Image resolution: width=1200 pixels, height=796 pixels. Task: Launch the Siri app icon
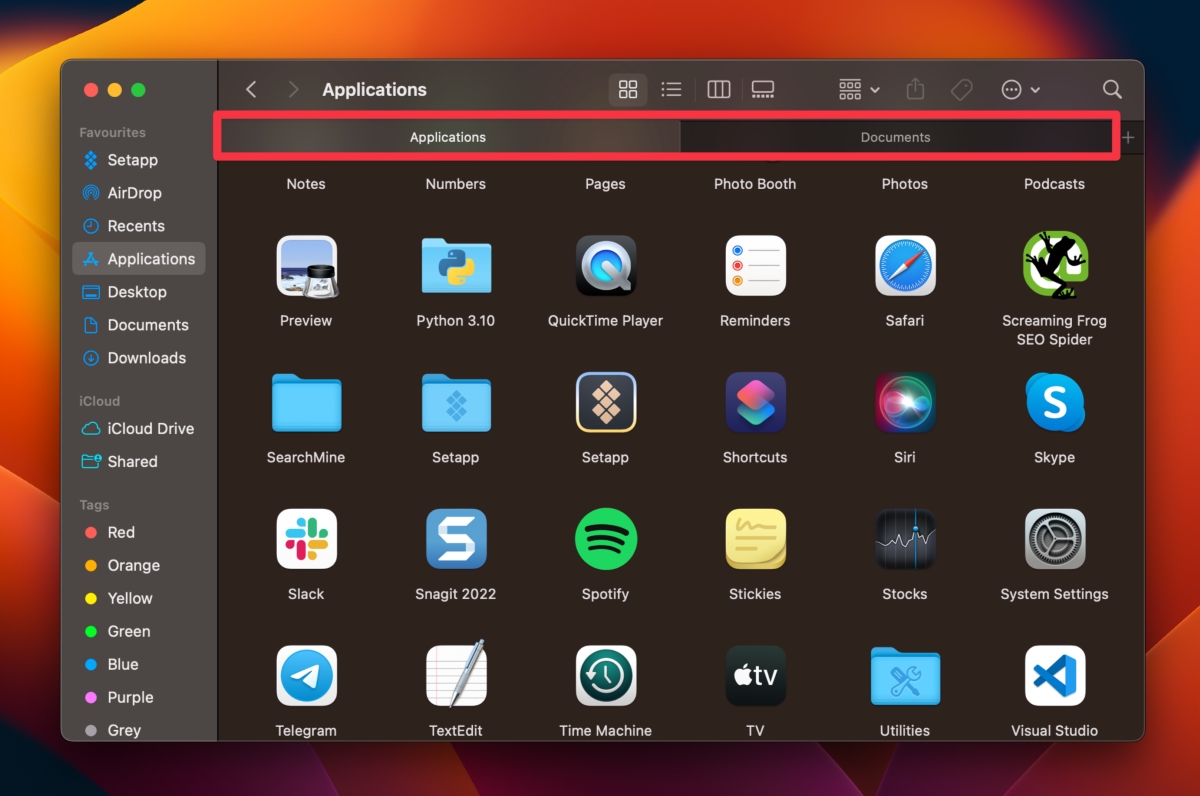tap(904, 402)
